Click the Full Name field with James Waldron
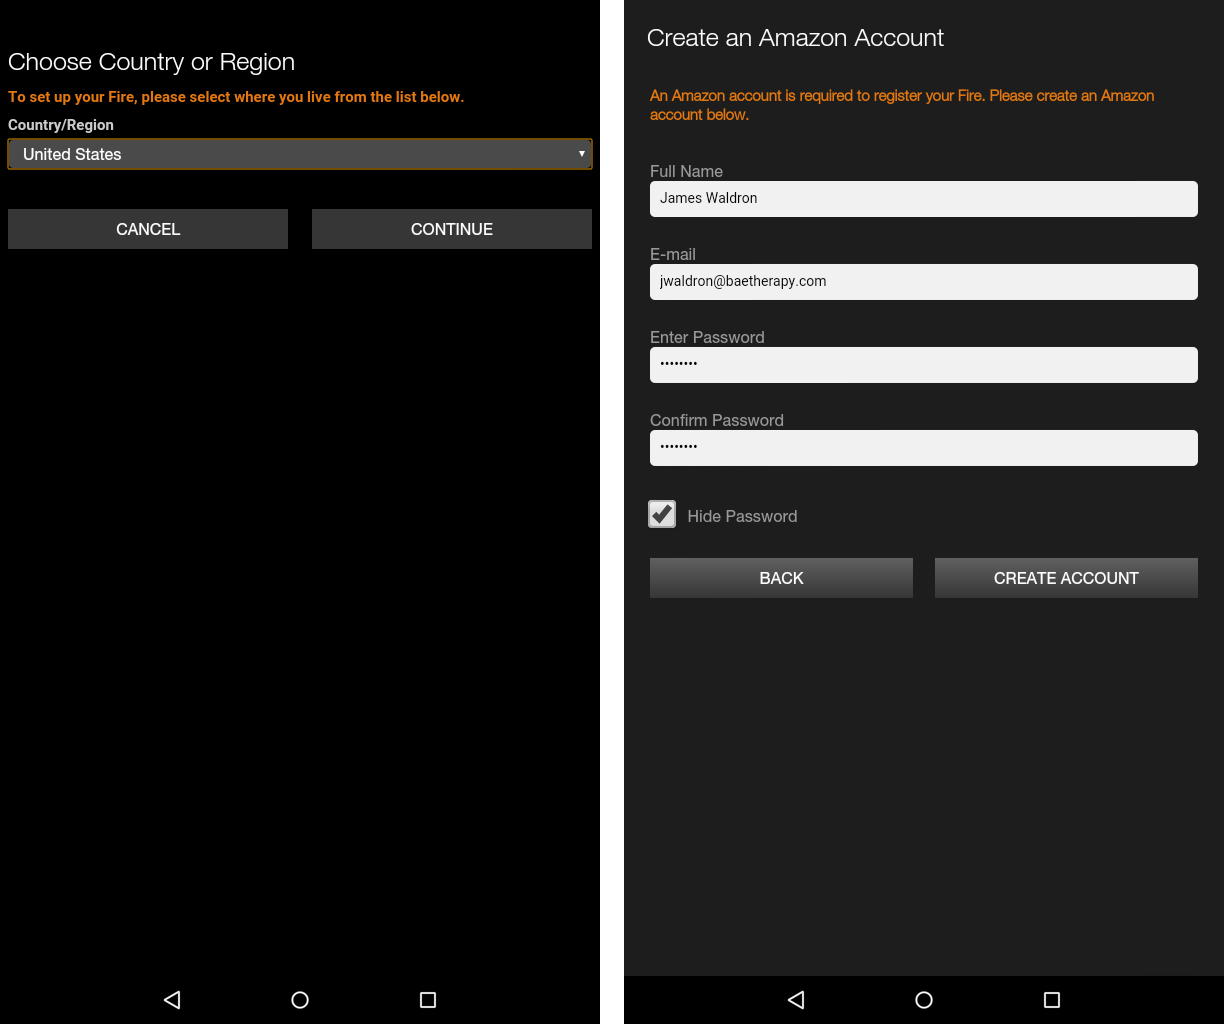Screen dimensions: 1224x1024 click(x=924, y=198)
